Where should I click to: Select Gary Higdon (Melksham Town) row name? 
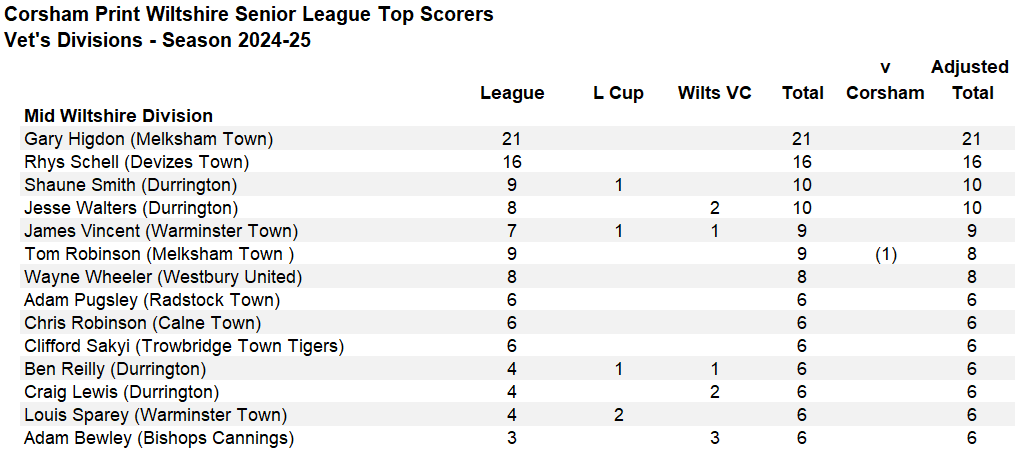coord(149,138)
